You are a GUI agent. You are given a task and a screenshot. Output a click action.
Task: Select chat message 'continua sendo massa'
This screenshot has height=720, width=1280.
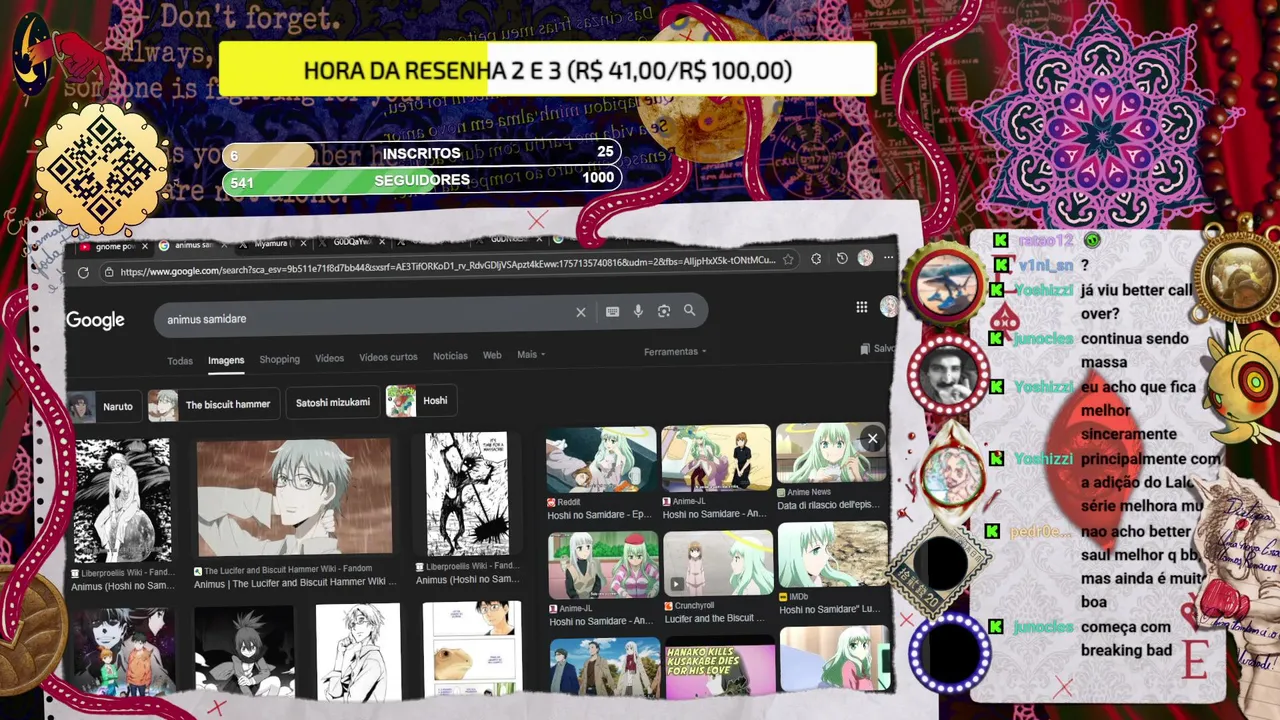pyautogui.click(x=1134, y=350)
